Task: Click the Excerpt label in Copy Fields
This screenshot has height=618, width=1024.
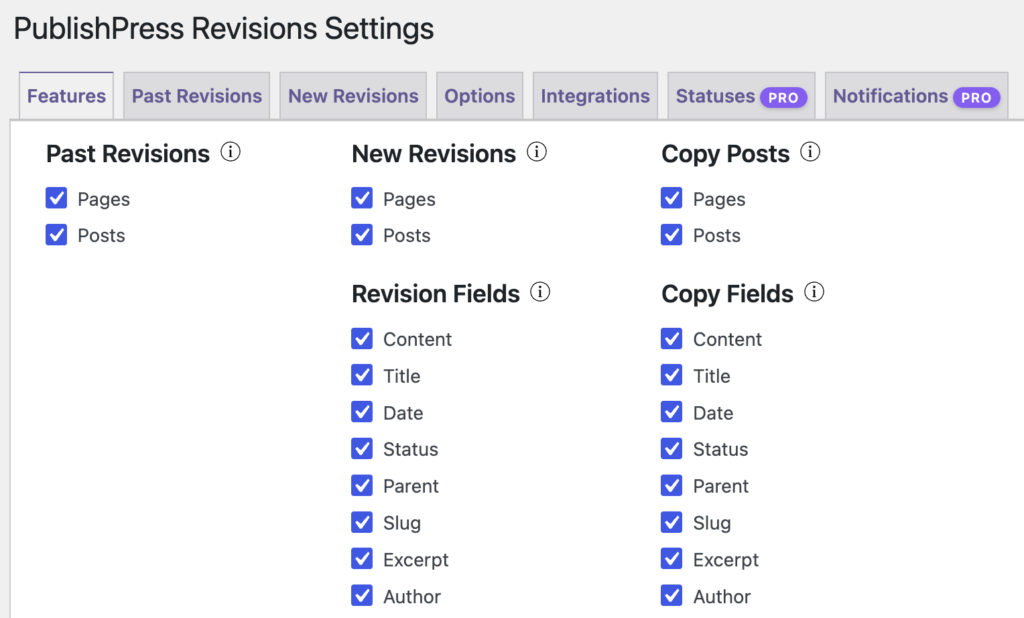Action: 726,560
